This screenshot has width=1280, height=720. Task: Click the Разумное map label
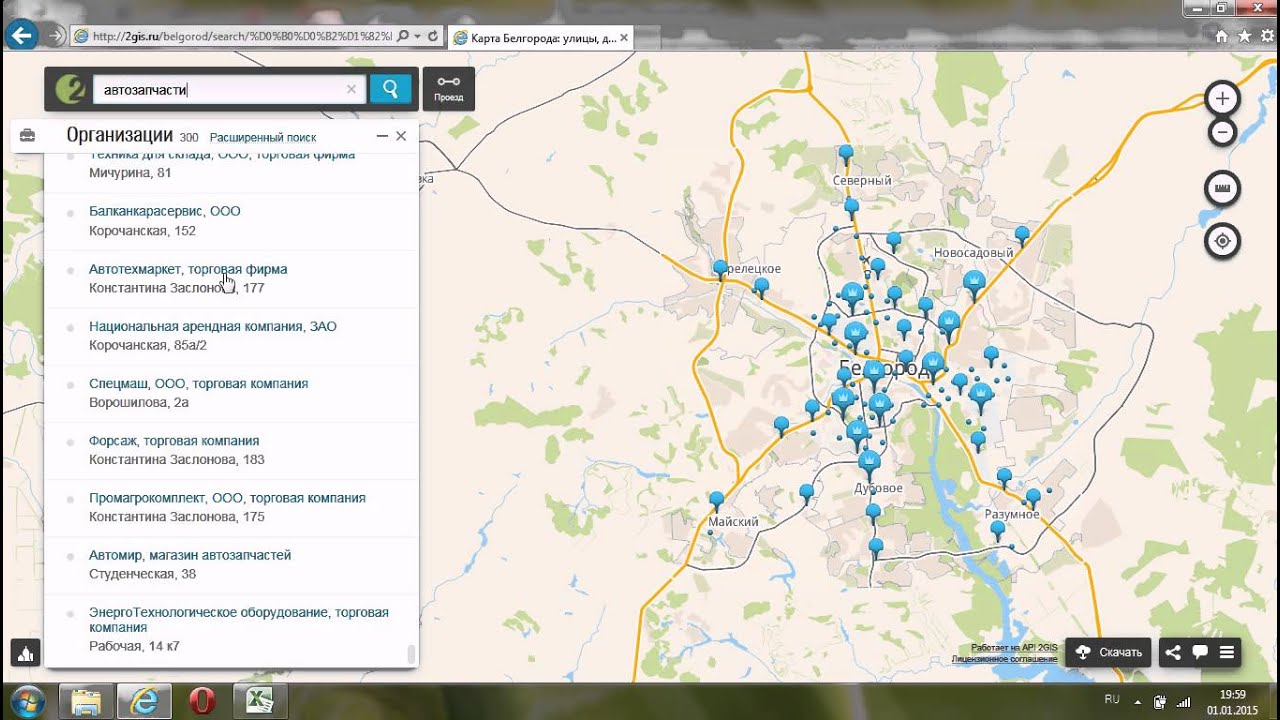pyautogui.click(x=1012, y=514)
